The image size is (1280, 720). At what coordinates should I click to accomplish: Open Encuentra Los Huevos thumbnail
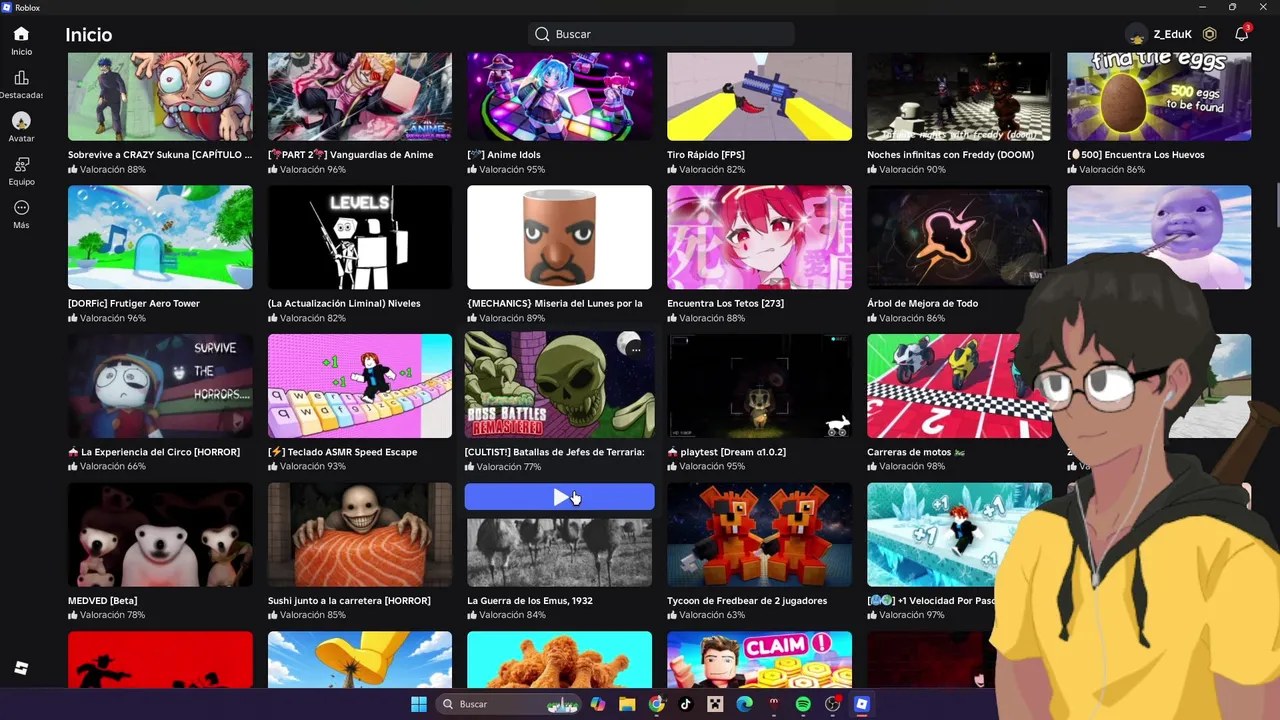[1159, 97]
